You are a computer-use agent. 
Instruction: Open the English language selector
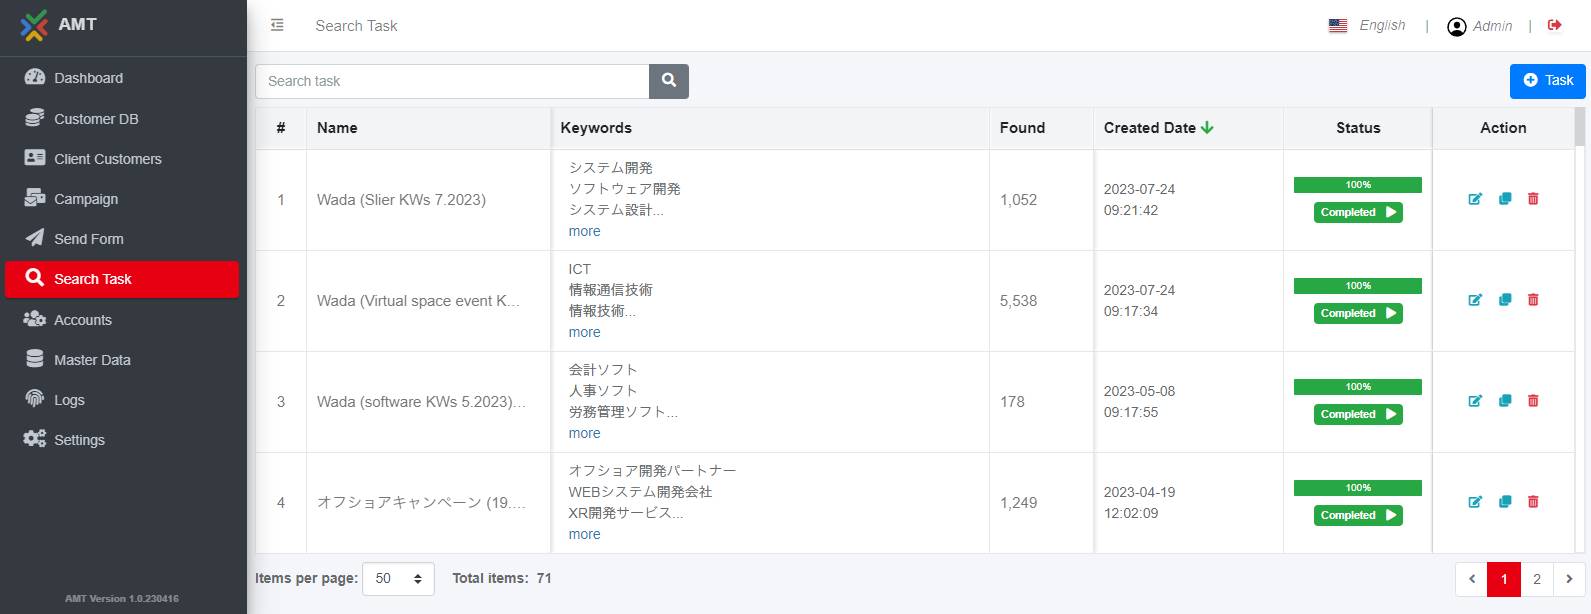[1367, 26]
